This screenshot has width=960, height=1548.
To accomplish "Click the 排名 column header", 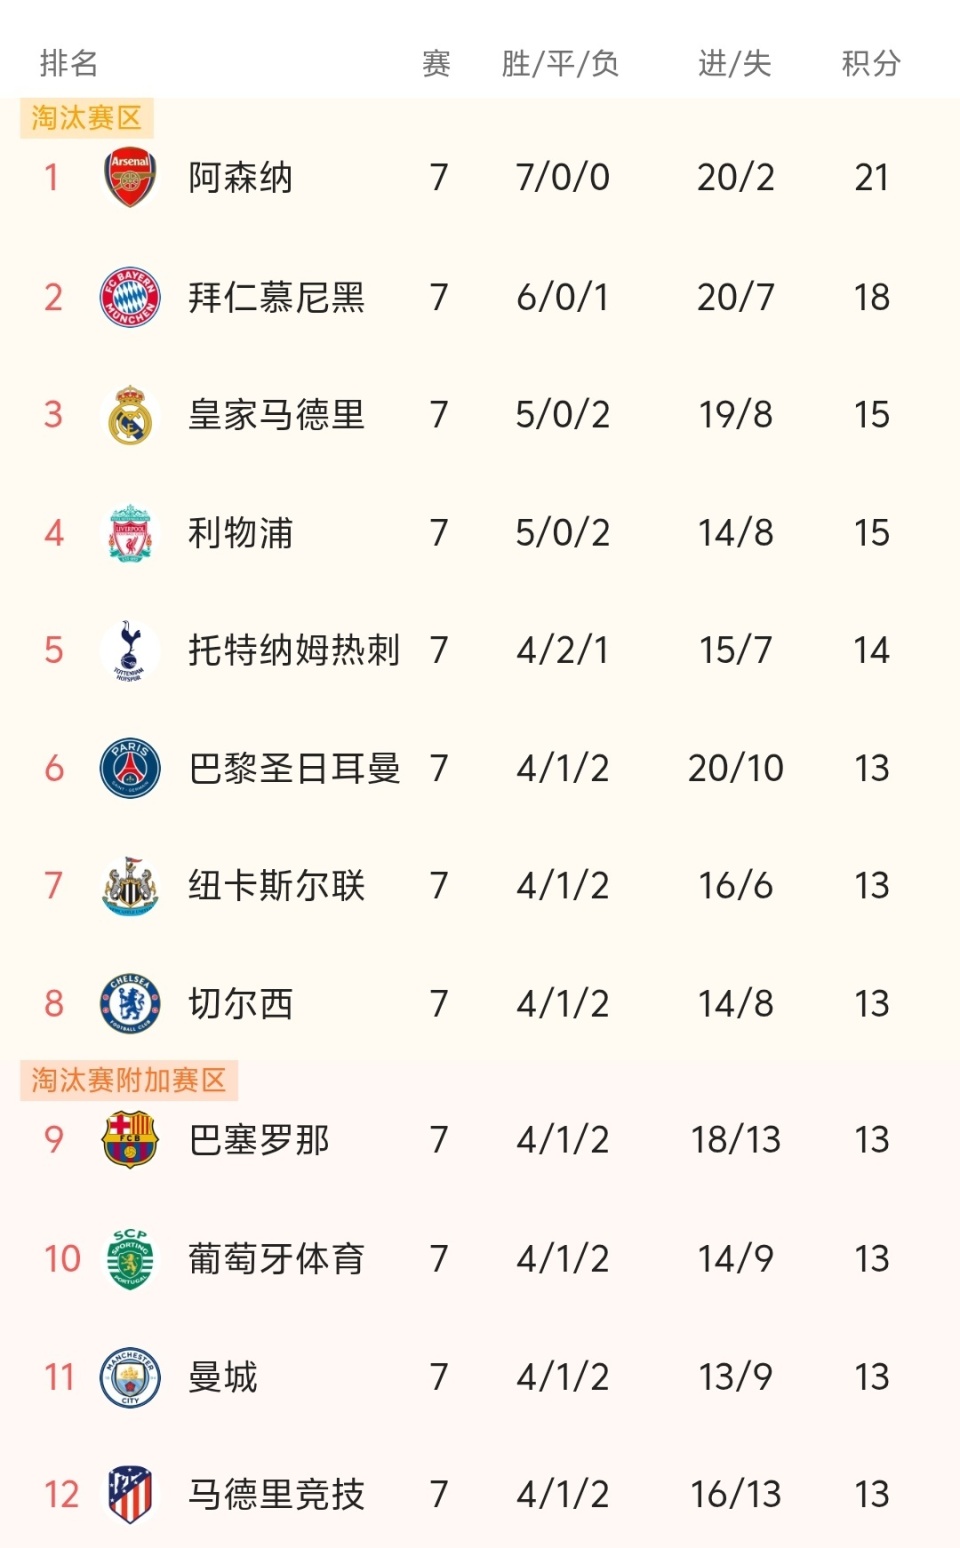I will [x=69, y=64].
